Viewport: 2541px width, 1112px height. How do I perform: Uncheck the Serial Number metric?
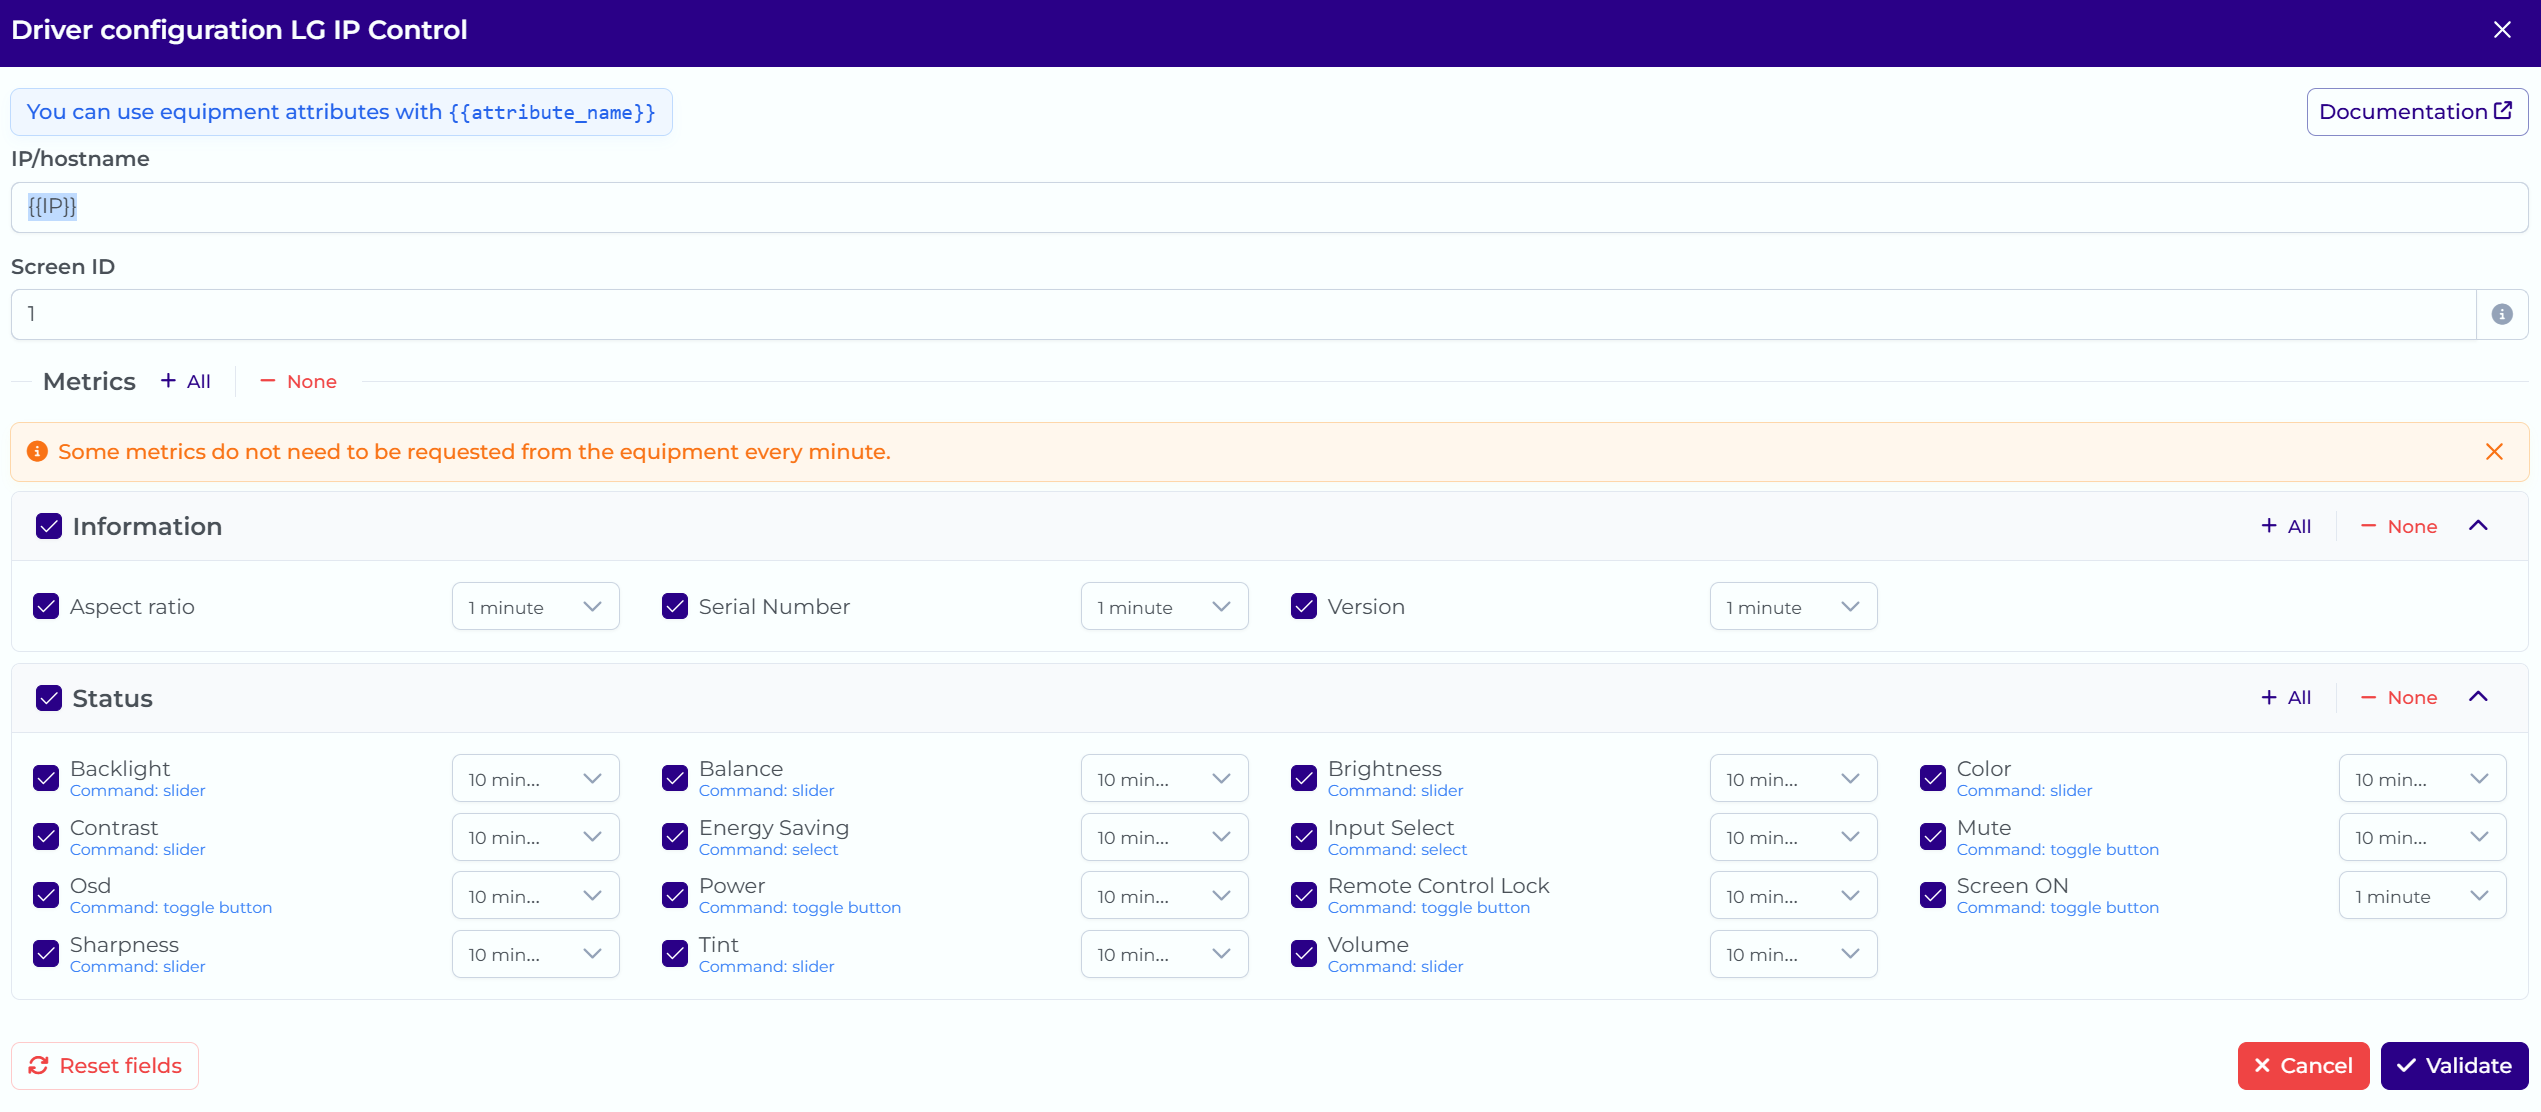point(675,607)
